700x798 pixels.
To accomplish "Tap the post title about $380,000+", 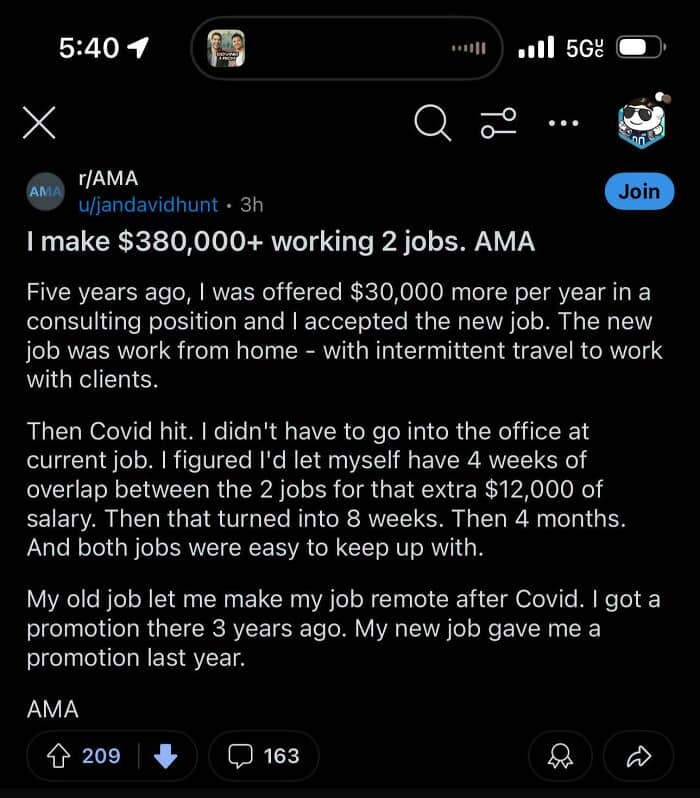I will pyautogui.click(x=280, y=242).
